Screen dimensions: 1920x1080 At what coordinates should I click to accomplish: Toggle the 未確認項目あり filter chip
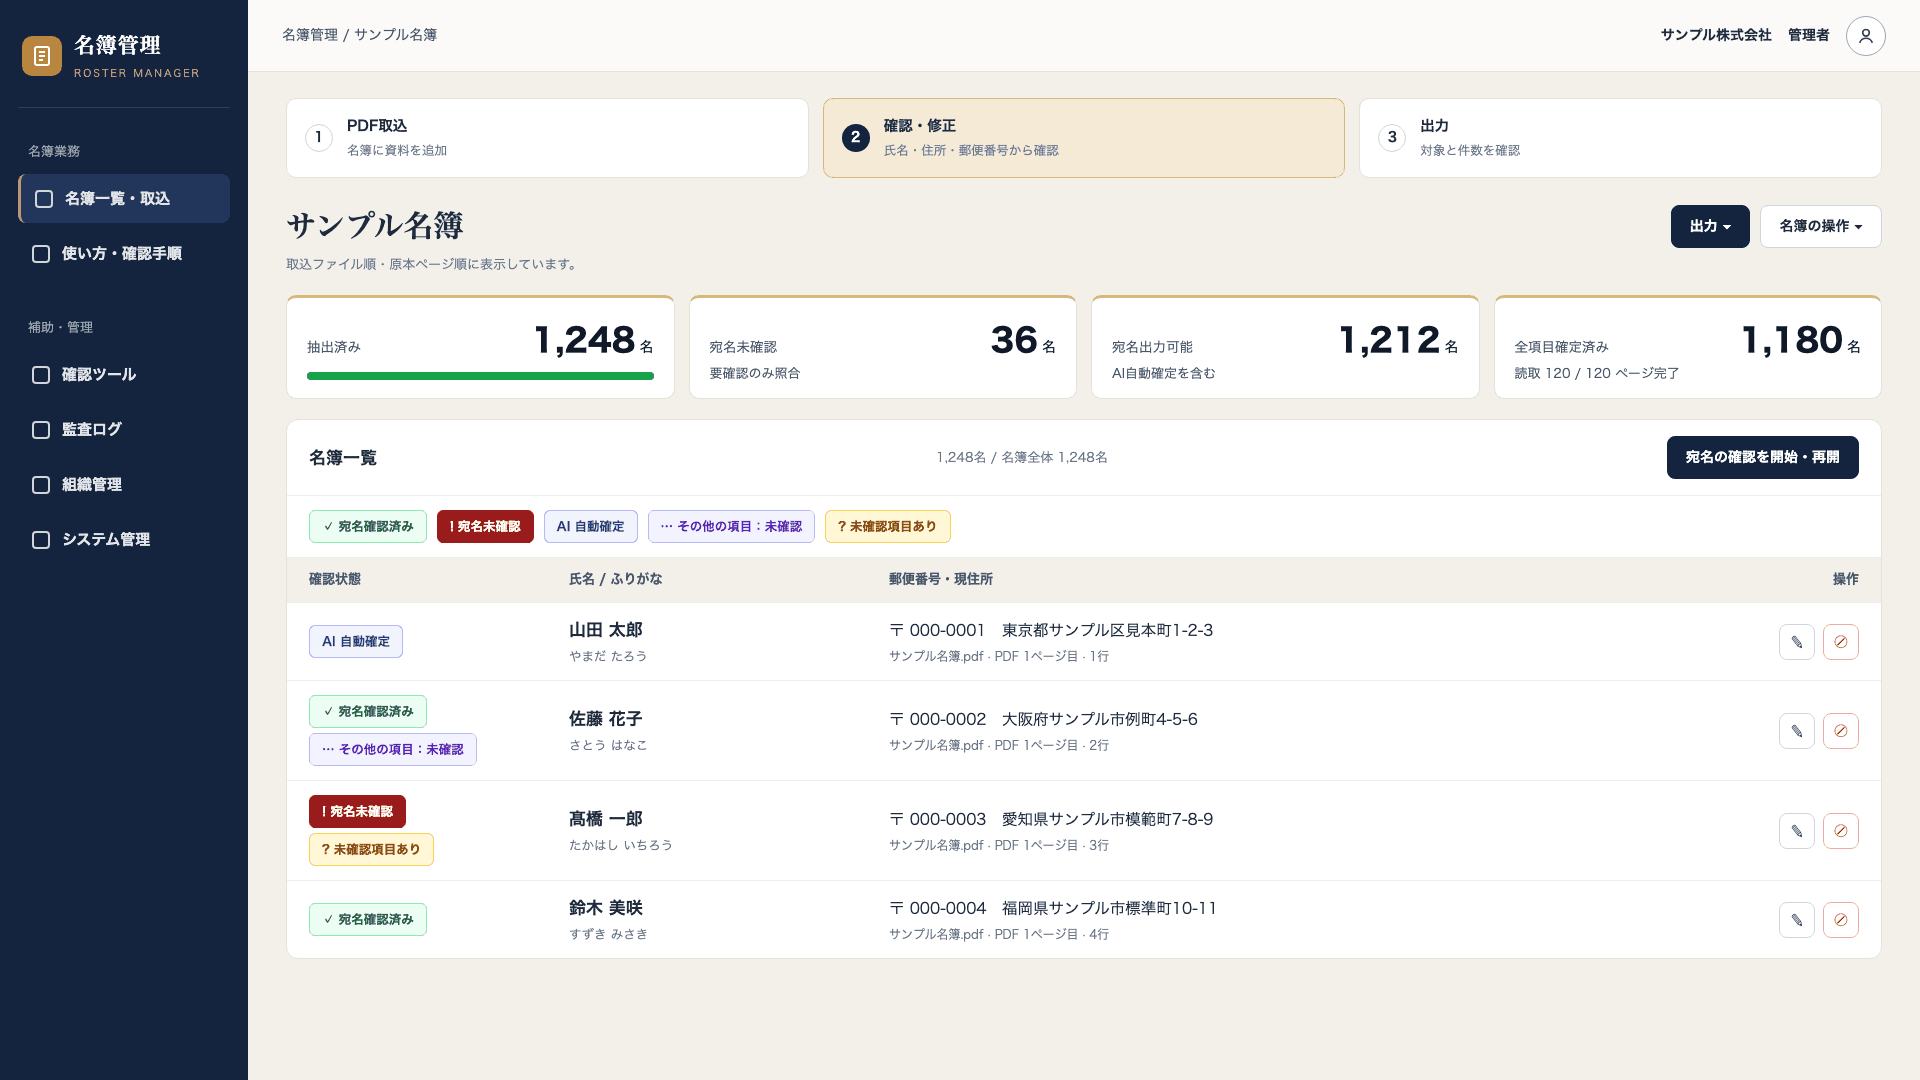click(888, 527)
